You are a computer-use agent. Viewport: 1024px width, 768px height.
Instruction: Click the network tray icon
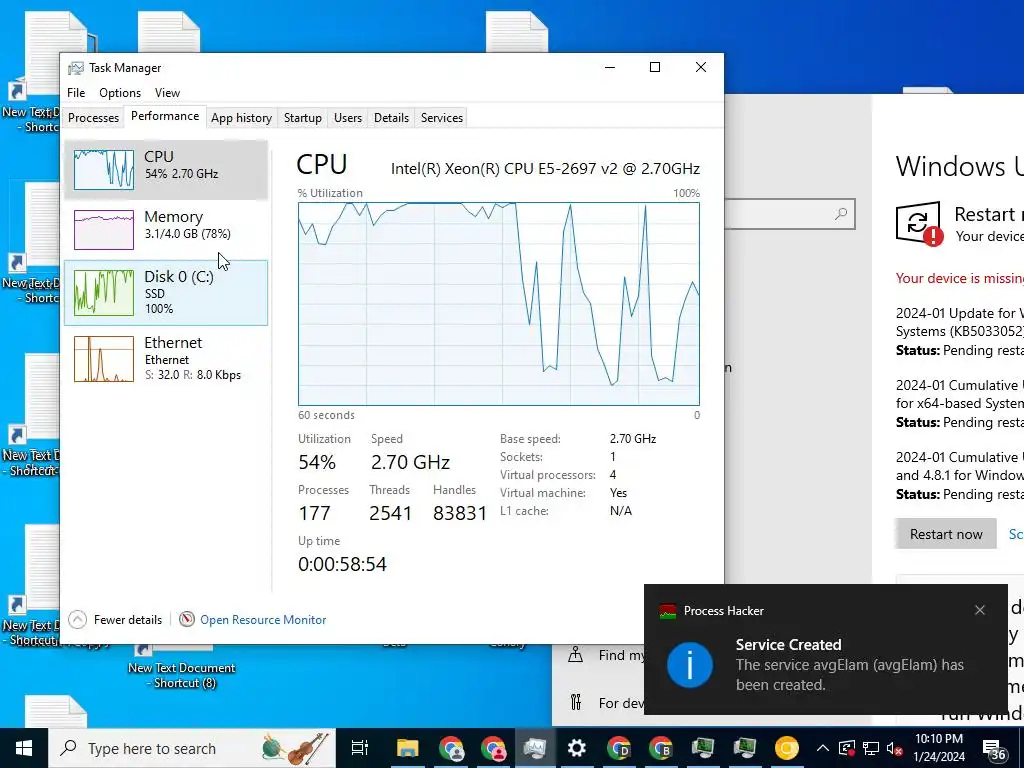[x=871, y=748]
